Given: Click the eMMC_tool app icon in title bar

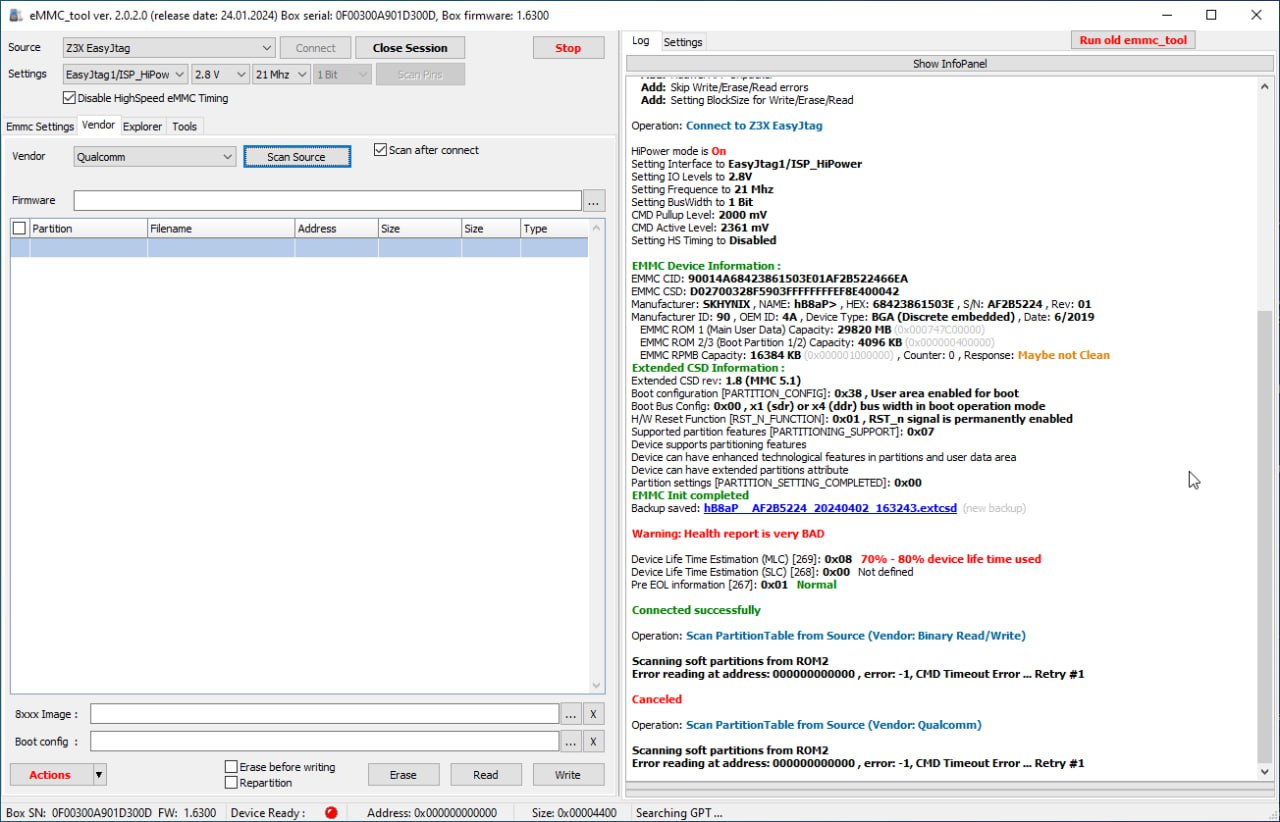Looking at the screenshot, I should [15, 15].
